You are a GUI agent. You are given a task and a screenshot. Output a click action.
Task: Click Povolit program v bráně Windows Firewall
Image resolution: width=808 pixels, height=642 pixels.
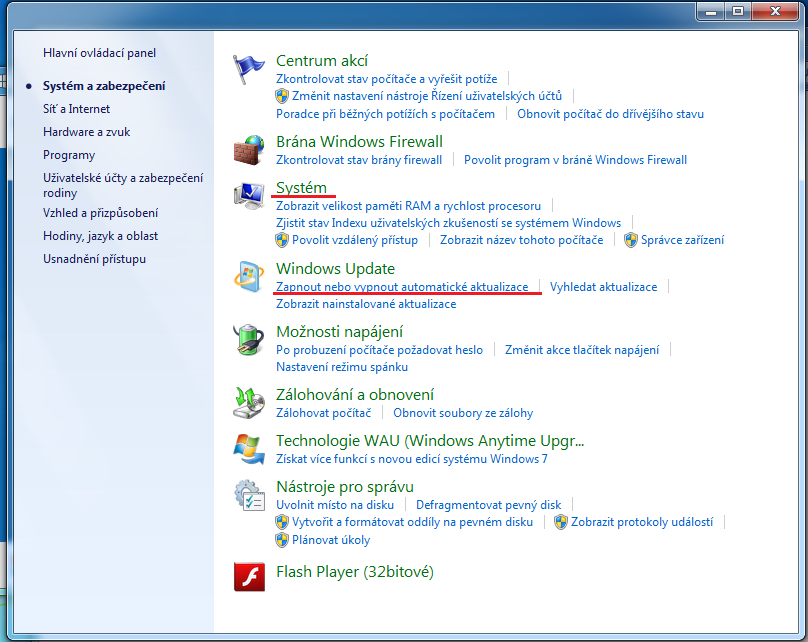point(576,160)
